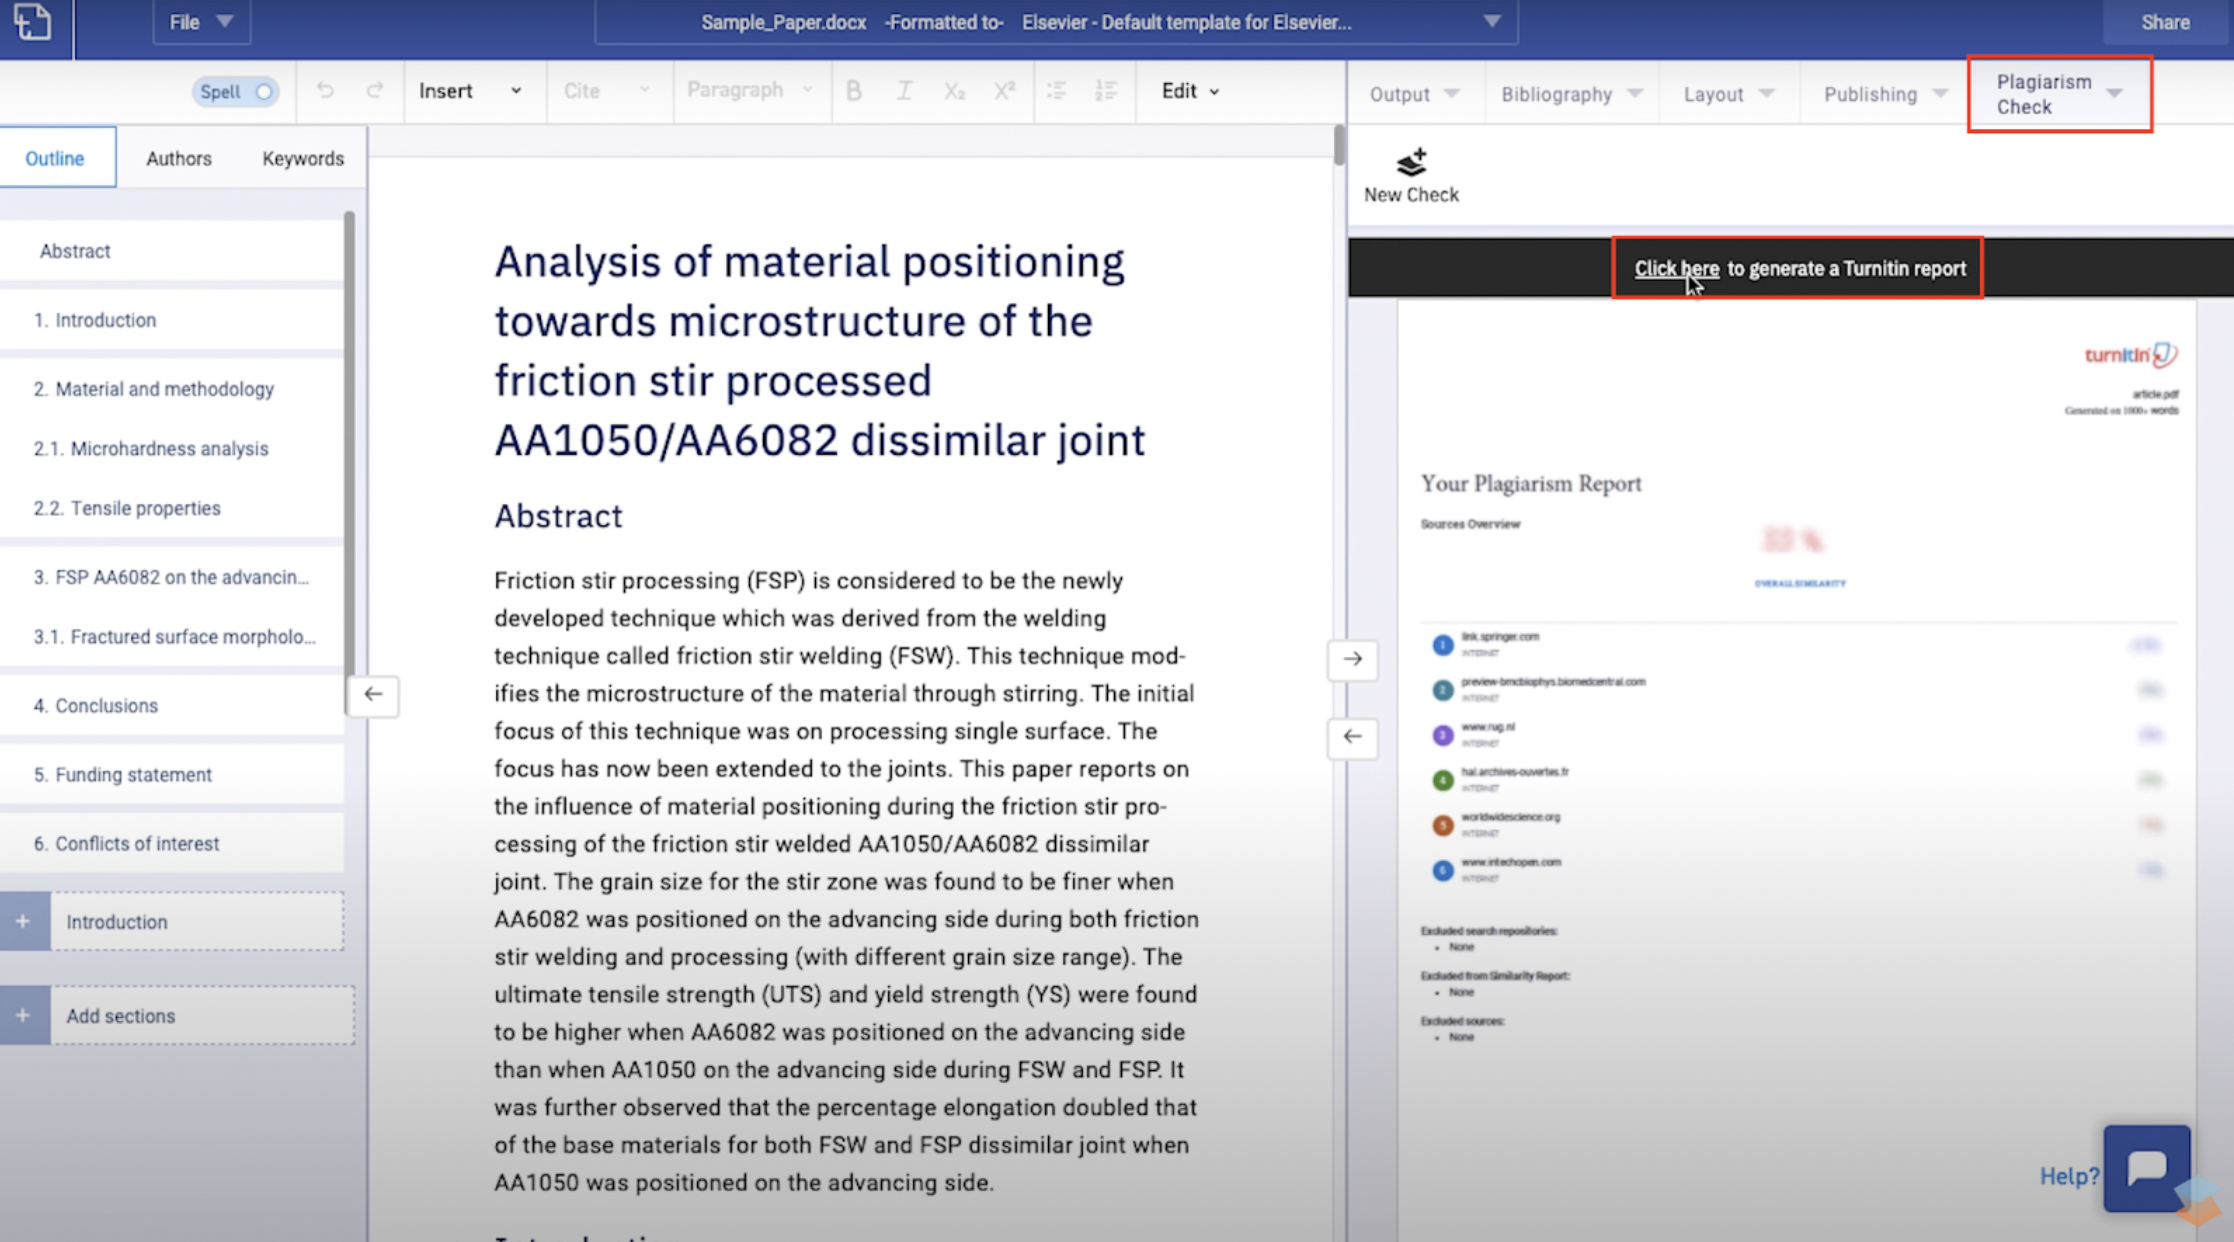
Task: Open the Layout menu
Action: click(x=1728, y=94)
